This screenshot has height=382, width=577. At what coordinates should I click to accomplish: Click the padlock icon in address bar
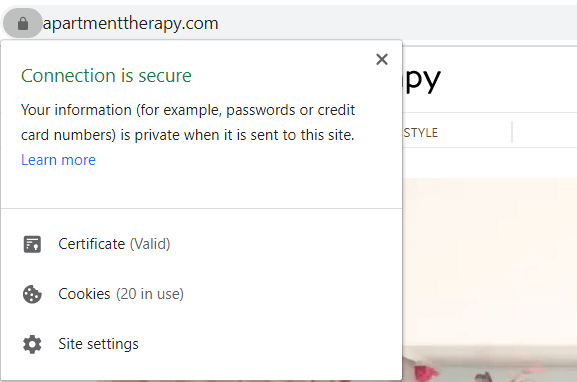pos(23,24)
